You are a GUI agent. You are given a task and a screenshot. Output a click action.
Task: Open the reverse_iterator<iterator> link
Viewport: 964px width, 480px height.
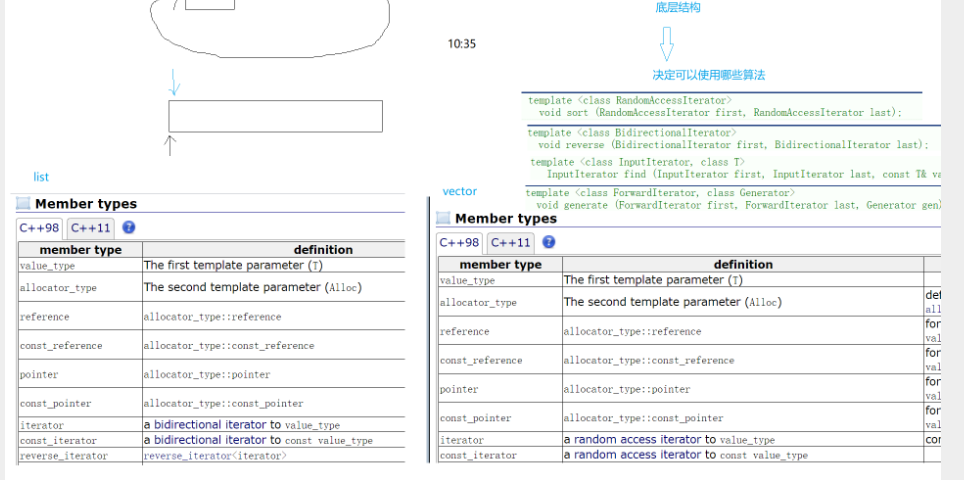[215, 456]
